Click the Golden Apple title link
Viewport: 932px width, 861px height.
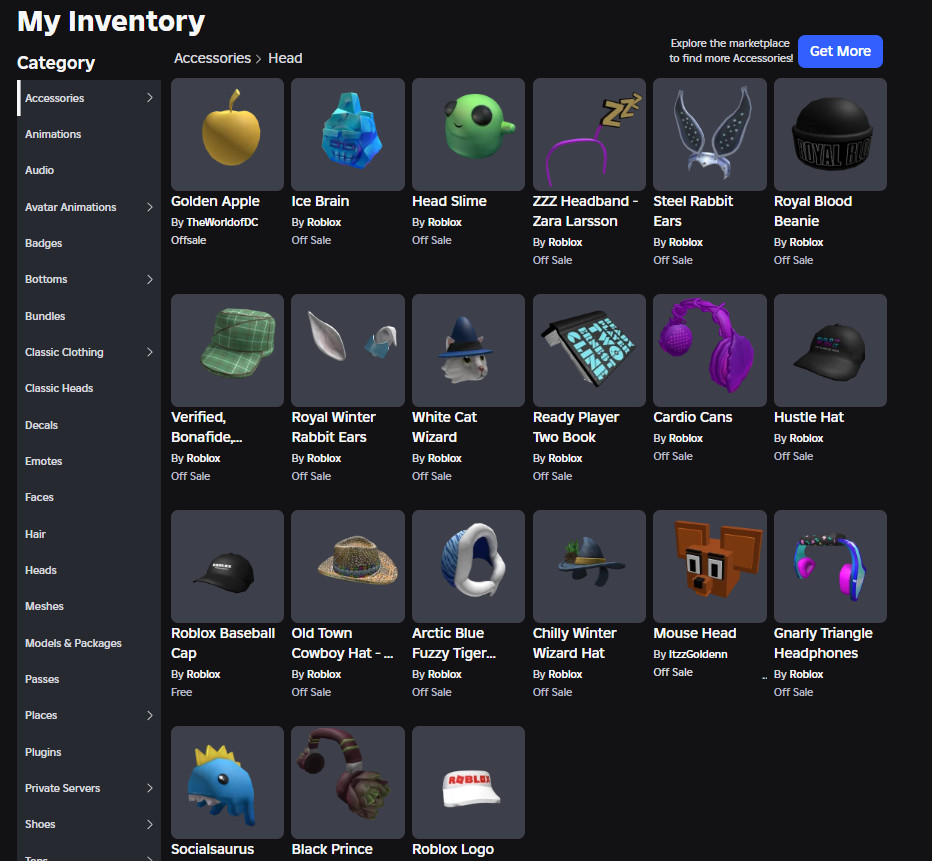pos(215,201)
